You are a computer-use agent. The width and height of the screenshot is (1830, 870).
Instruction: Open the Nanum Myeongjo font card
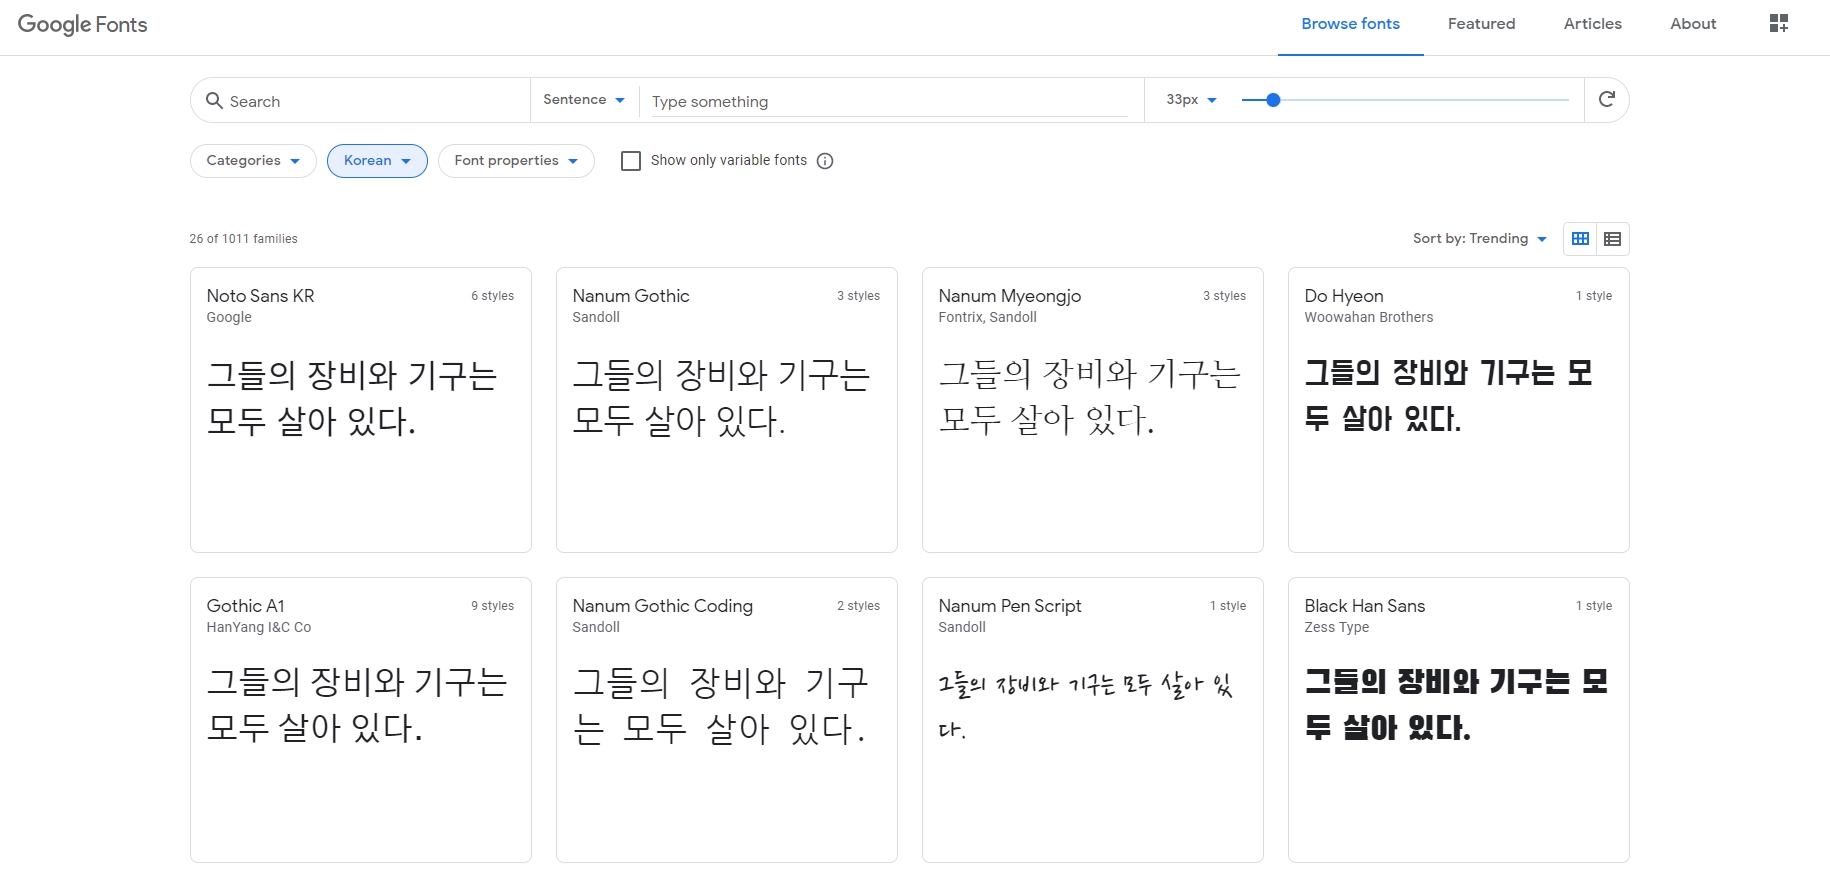coord(1092,410)
